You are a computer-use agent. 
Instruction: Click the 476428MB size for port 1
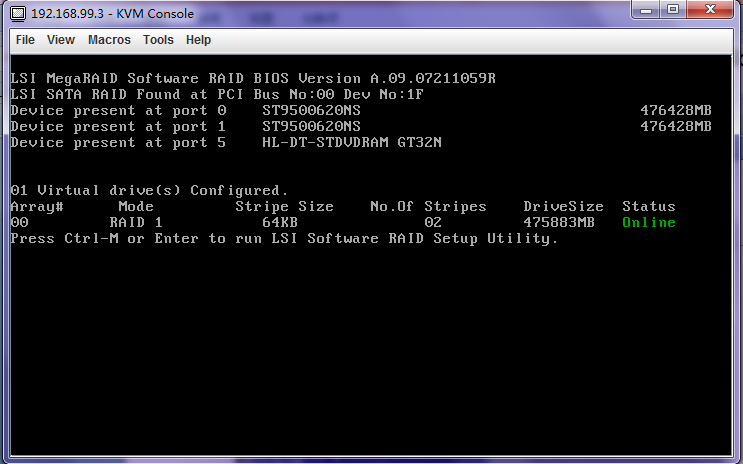676,127
